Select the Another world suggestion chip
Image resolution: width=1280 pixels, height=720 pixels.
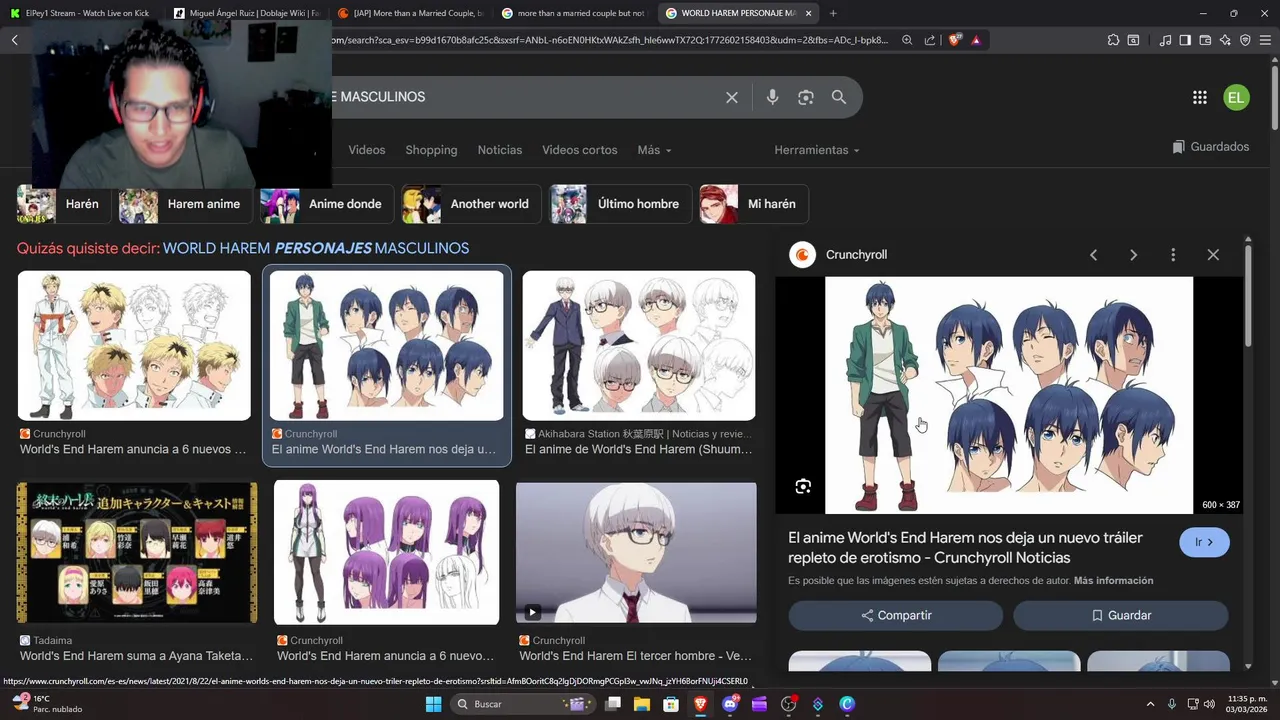pos(471,204)
